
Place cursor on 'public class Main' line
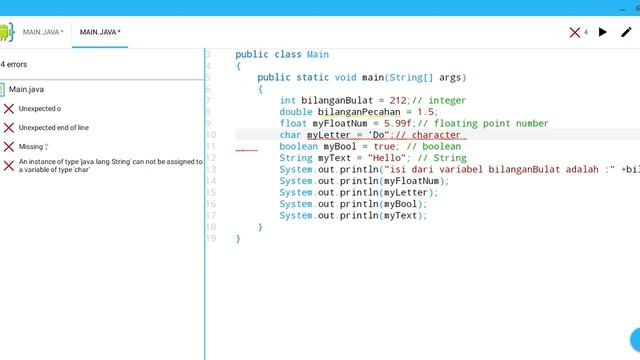[282, 55]
